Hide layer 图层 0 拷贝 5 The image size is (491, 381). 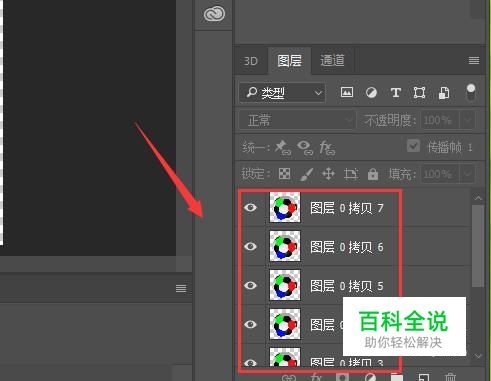coord(250,285)
